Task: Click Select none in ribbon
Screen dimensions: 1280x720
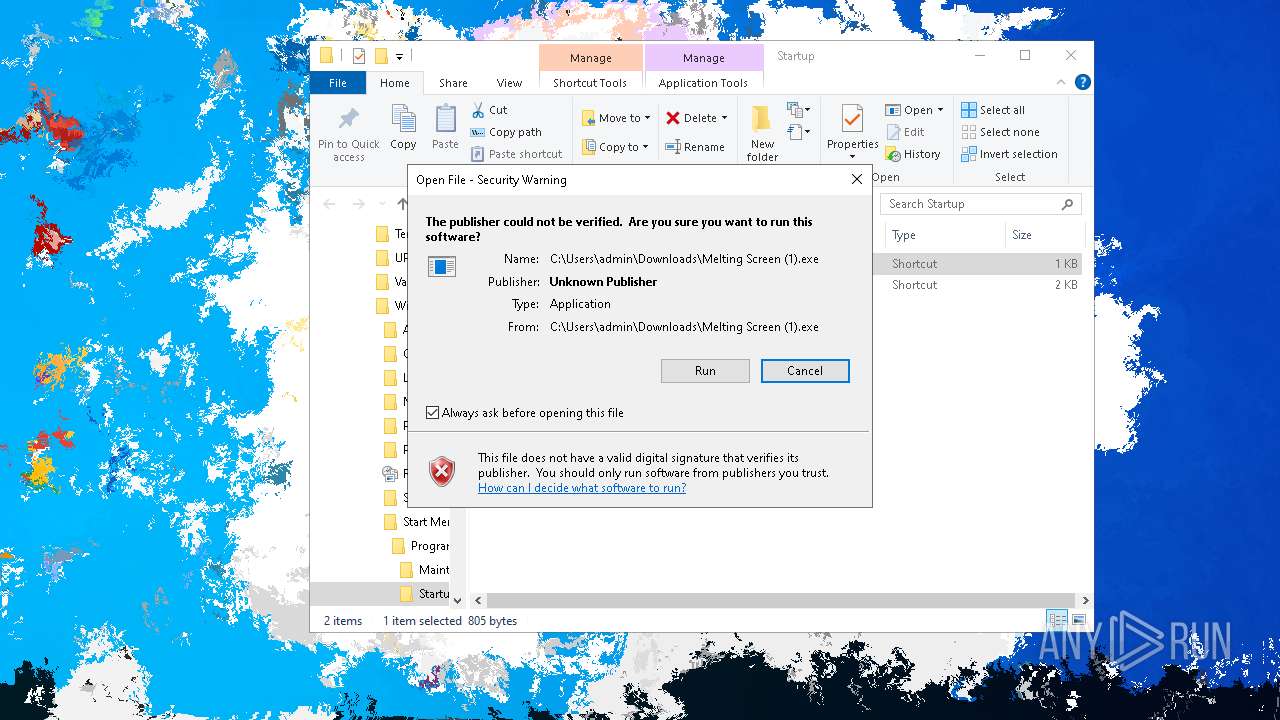Action: [x=1000, y=132]
